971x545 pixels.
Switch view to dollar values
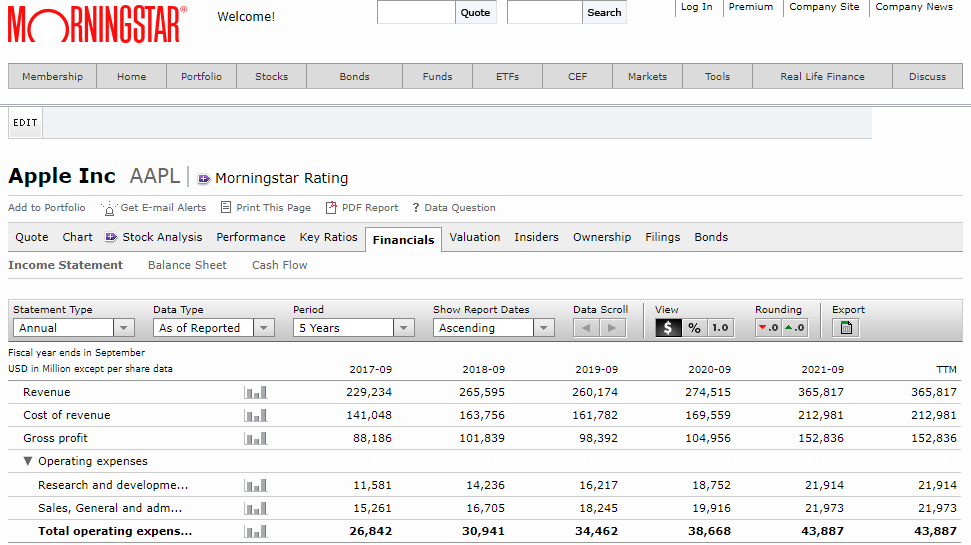668,328
